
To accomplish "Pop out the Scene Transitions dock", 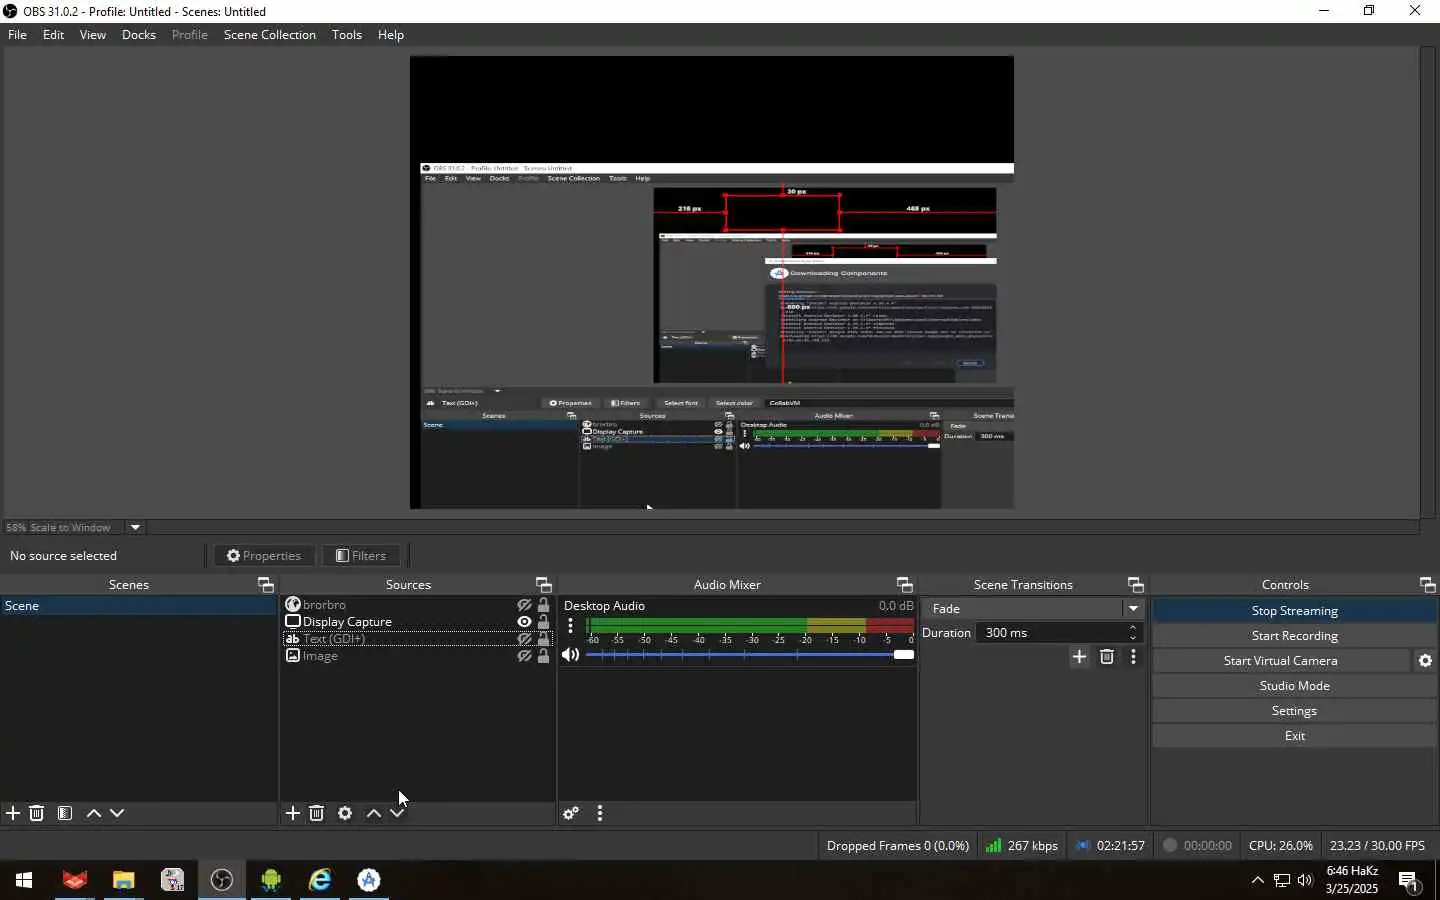I will (1136, 585).
